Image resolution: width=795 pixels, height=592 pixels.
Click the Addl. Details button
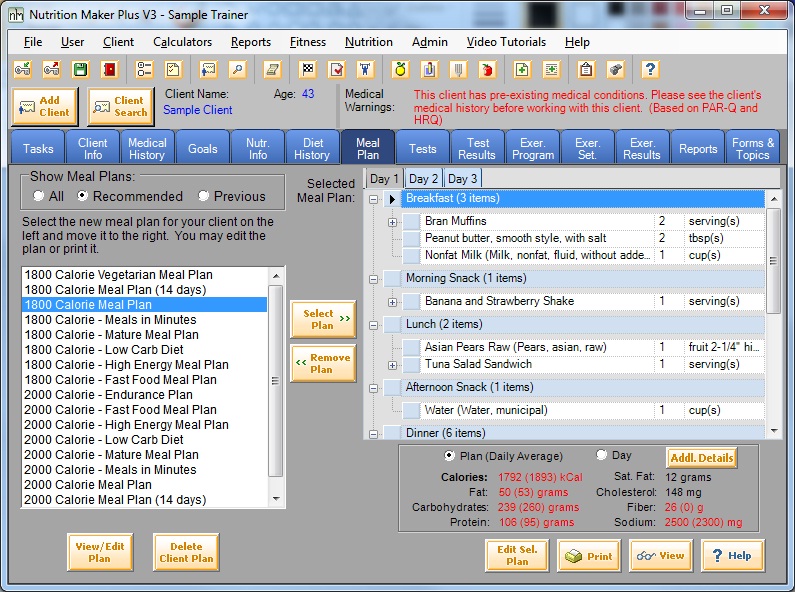pos(702,458)
